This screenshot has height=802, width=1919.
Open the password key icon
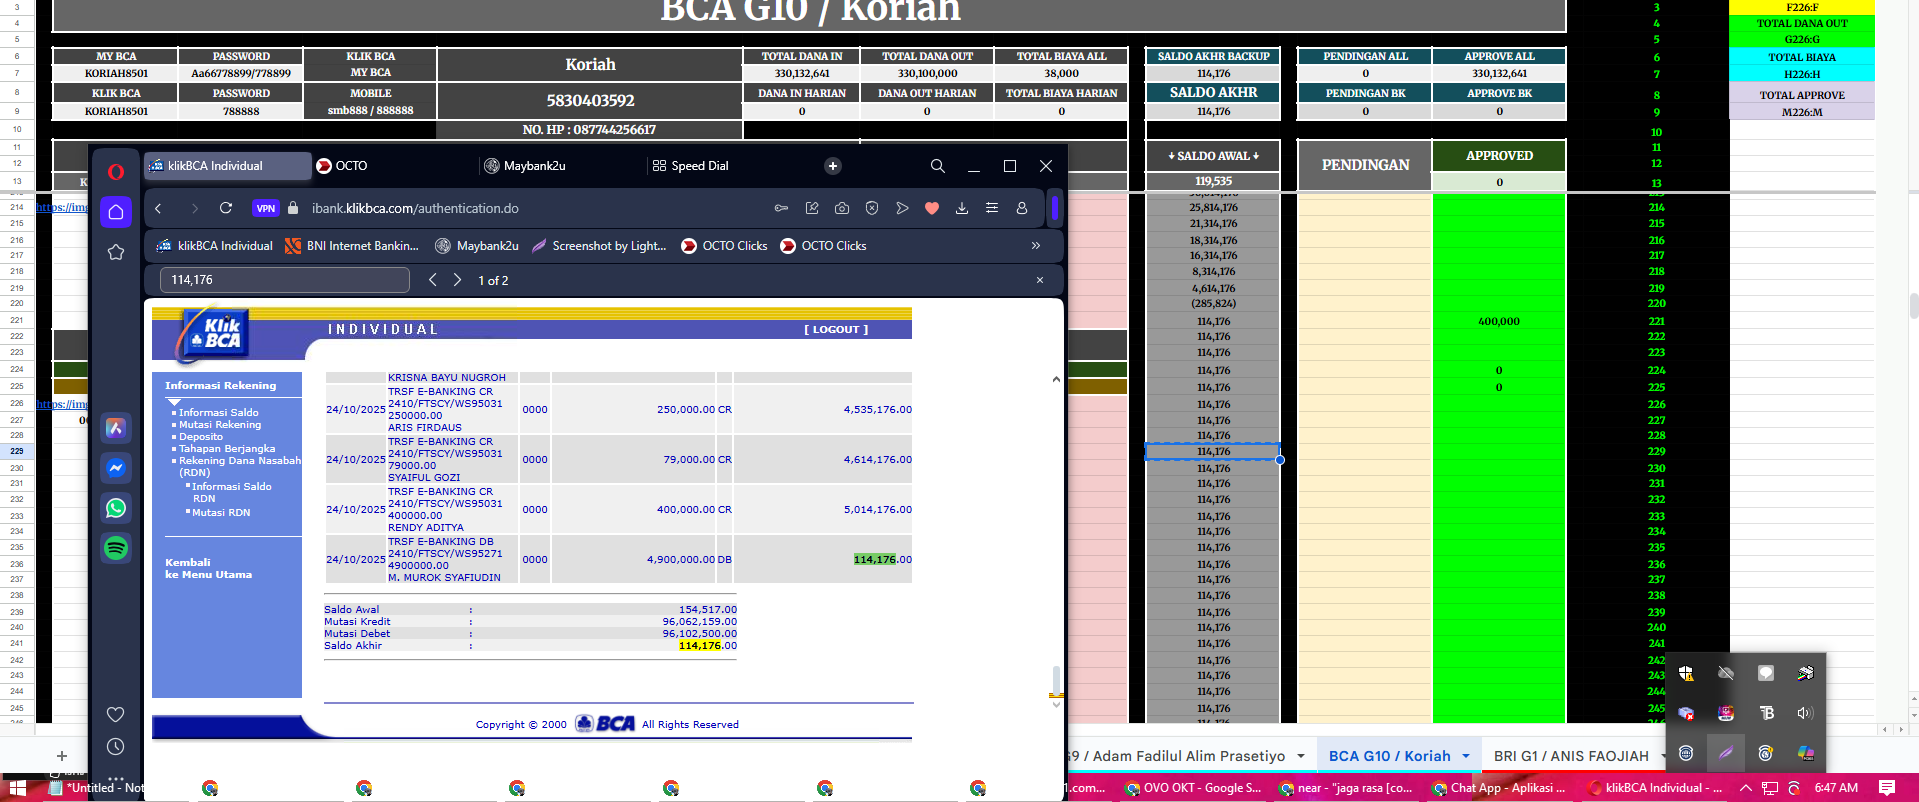782,208
